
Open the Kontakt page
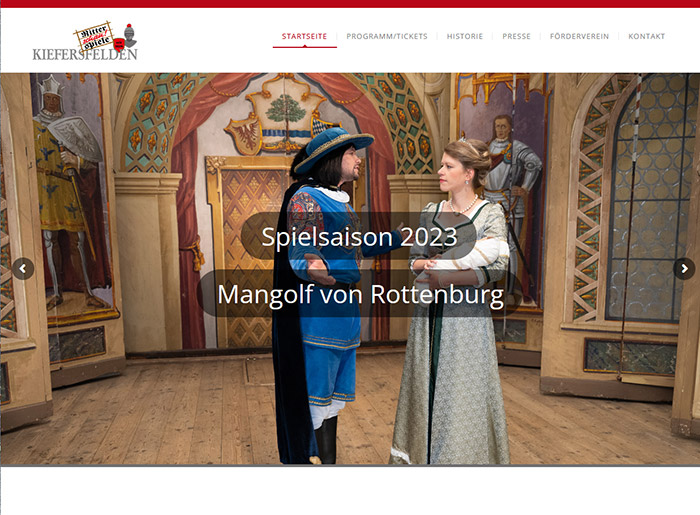tap(646, 36)
